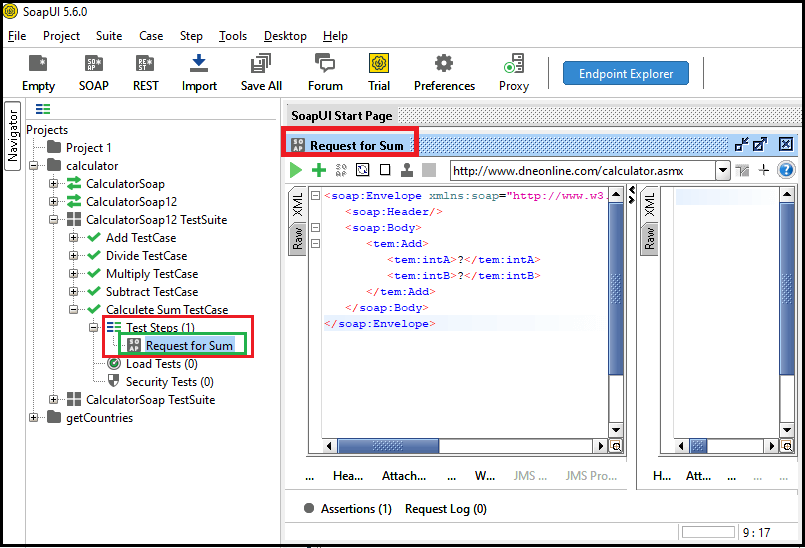
Task: Click the recreate request icon beside green plus
Action: [x=341, y=170]
